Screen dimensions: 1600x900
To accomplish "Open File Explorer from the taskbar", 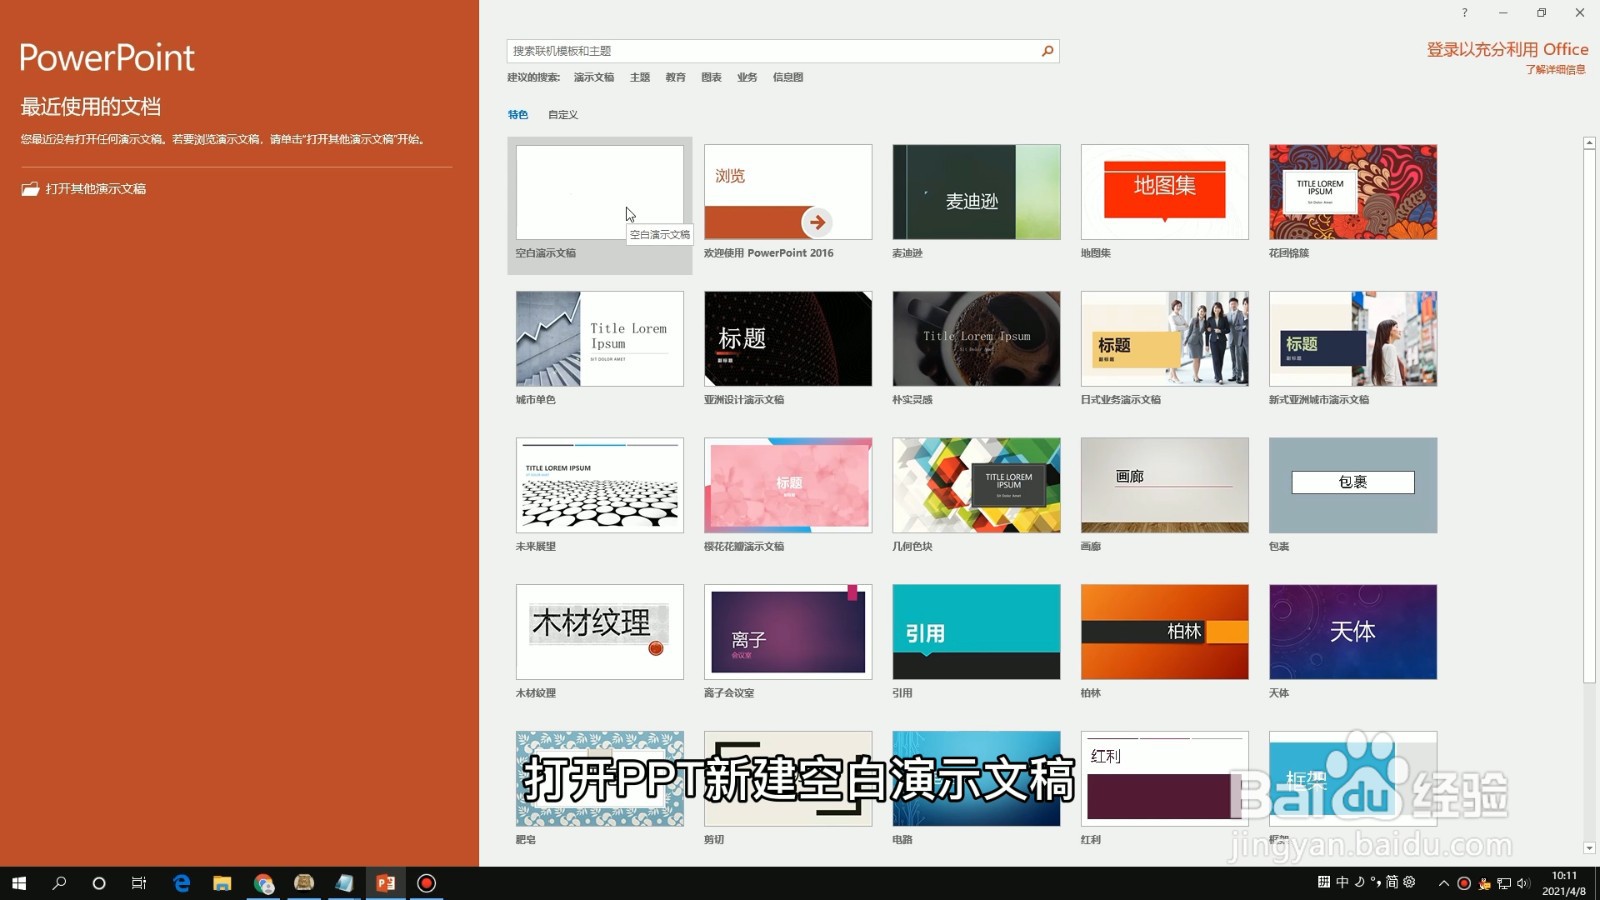I will pos(222,883).
